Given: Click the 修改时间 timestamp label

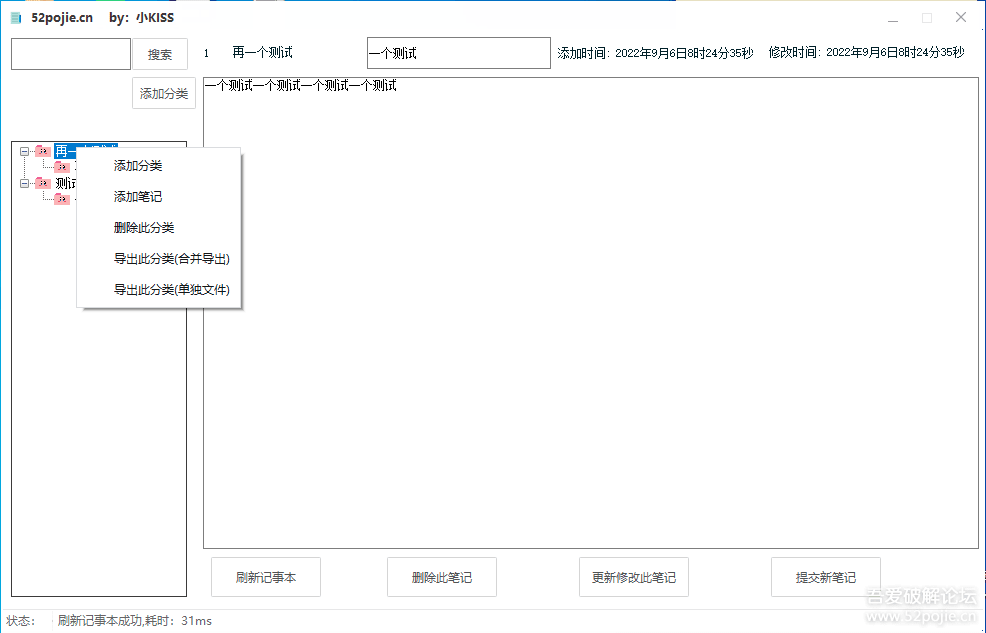Looking at the screenshot, I should click(867, 53).
